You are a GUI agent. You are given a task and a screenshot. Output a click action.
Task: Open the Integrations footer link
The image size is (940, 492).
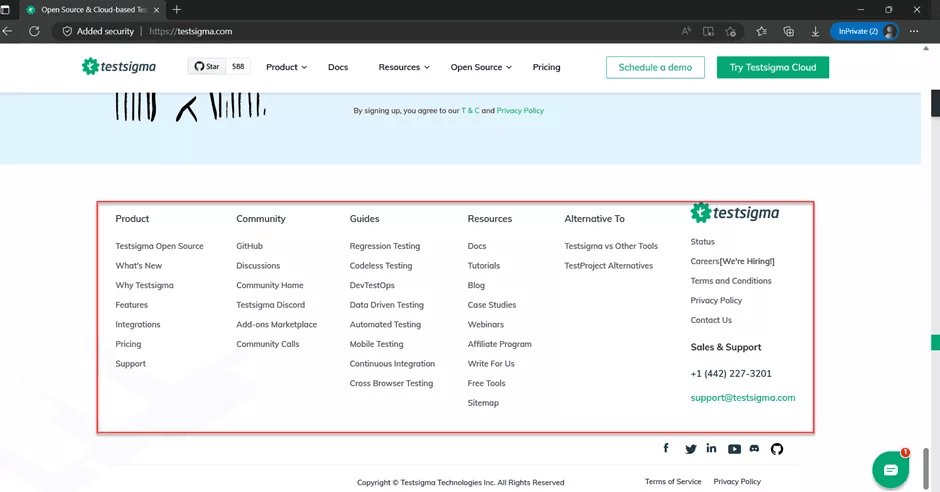[x=138, y=324]
